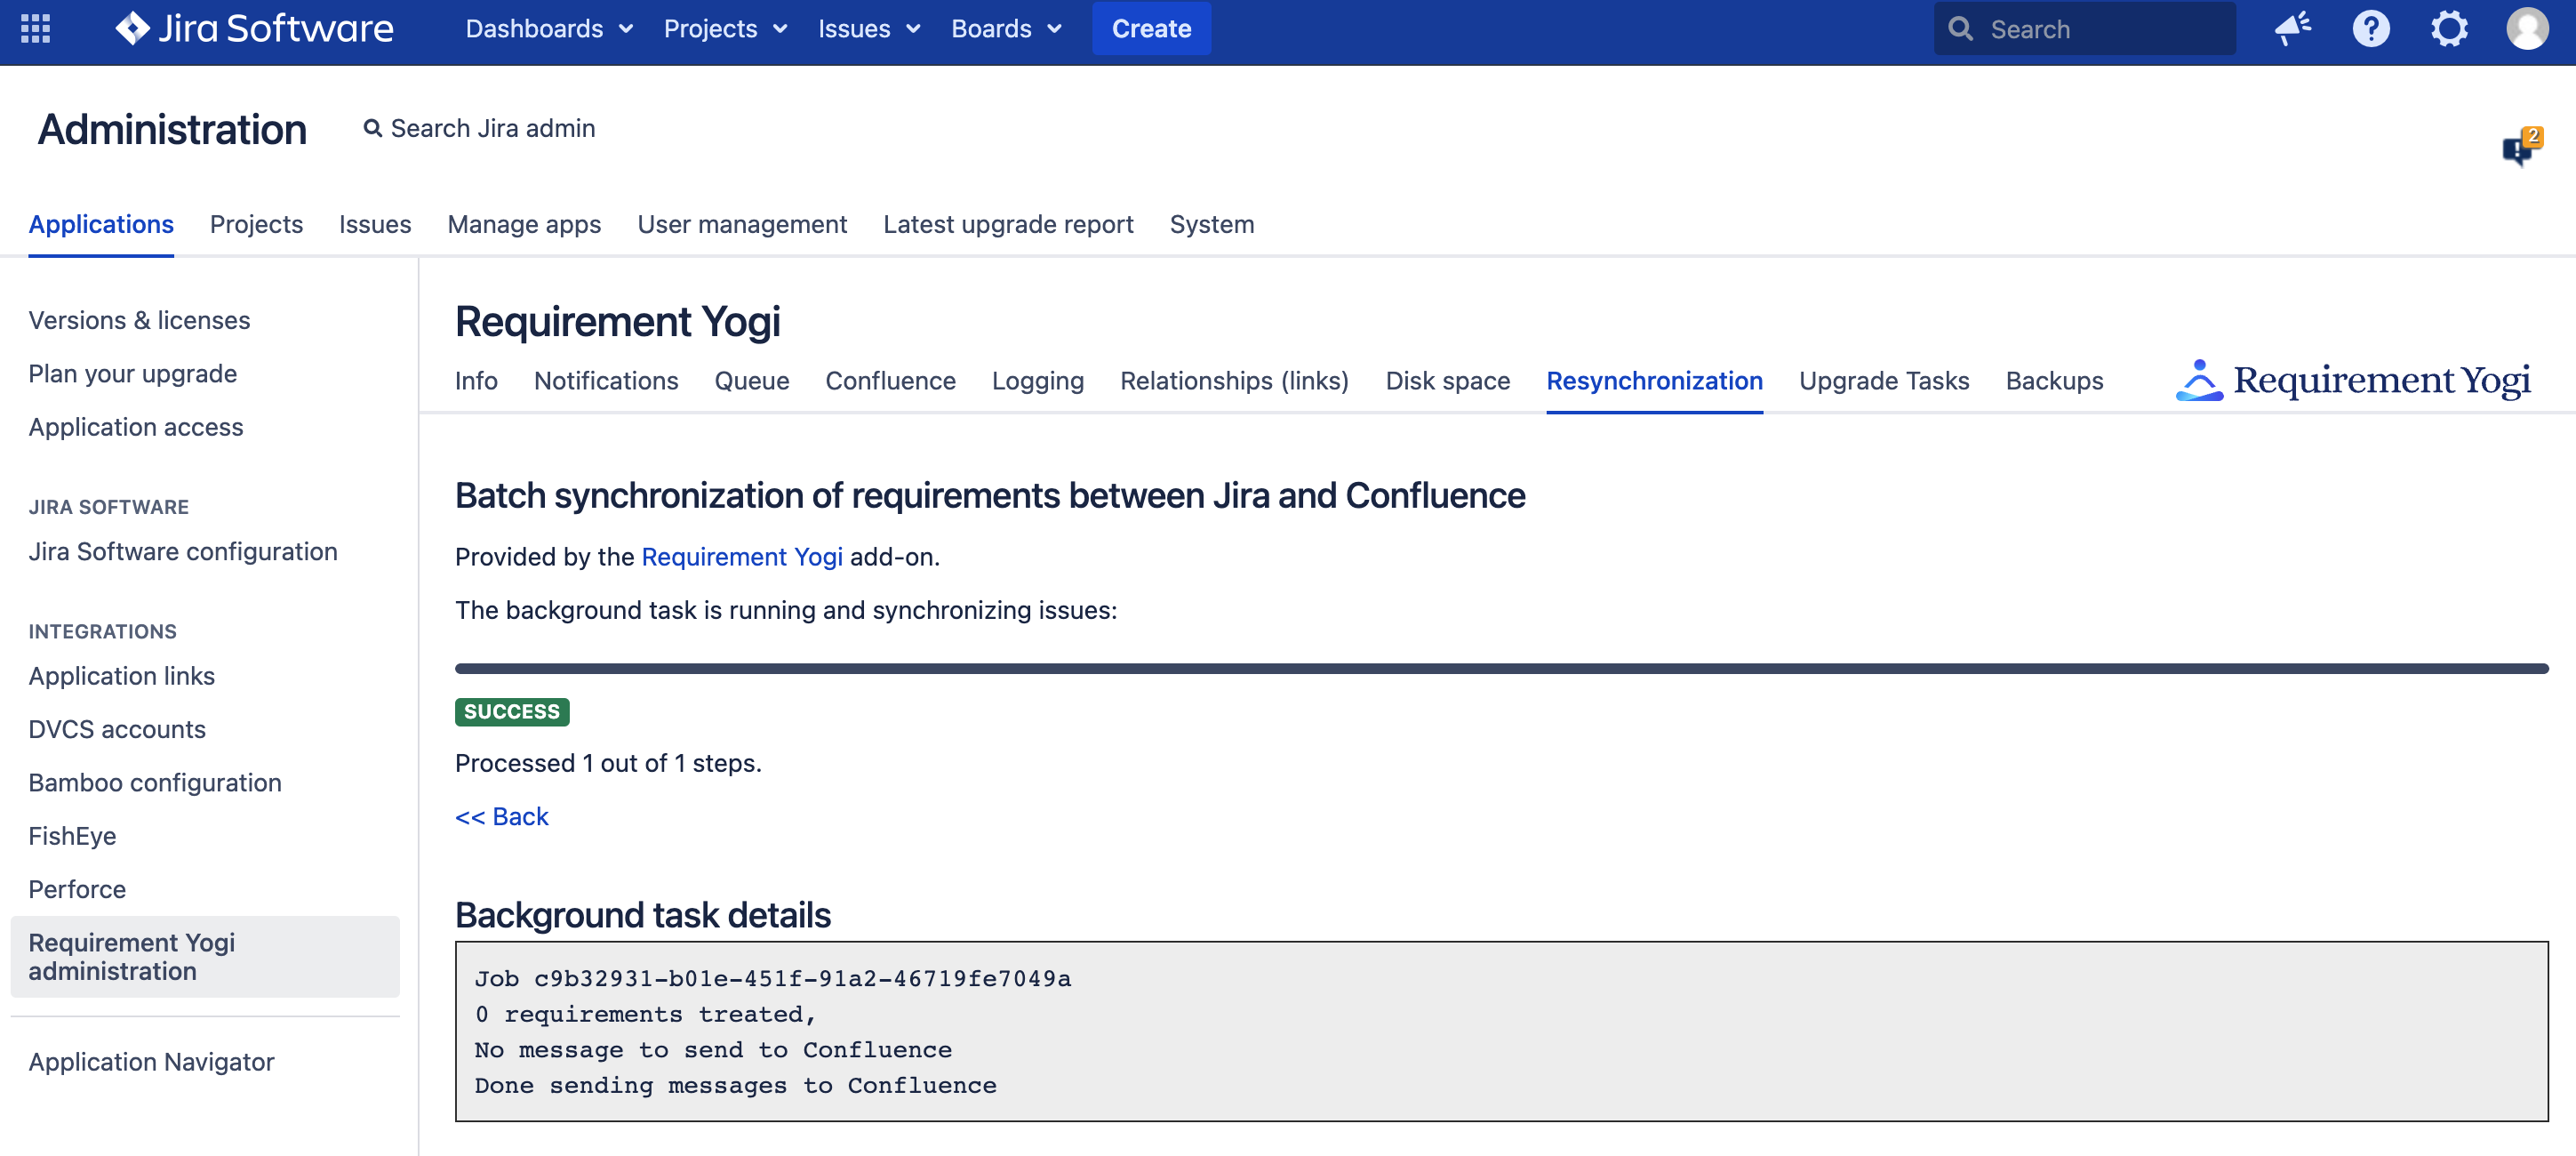
Task: Click the Requirement Yogi logo image
Action: pyautogui.click(x=2352, y=380)
